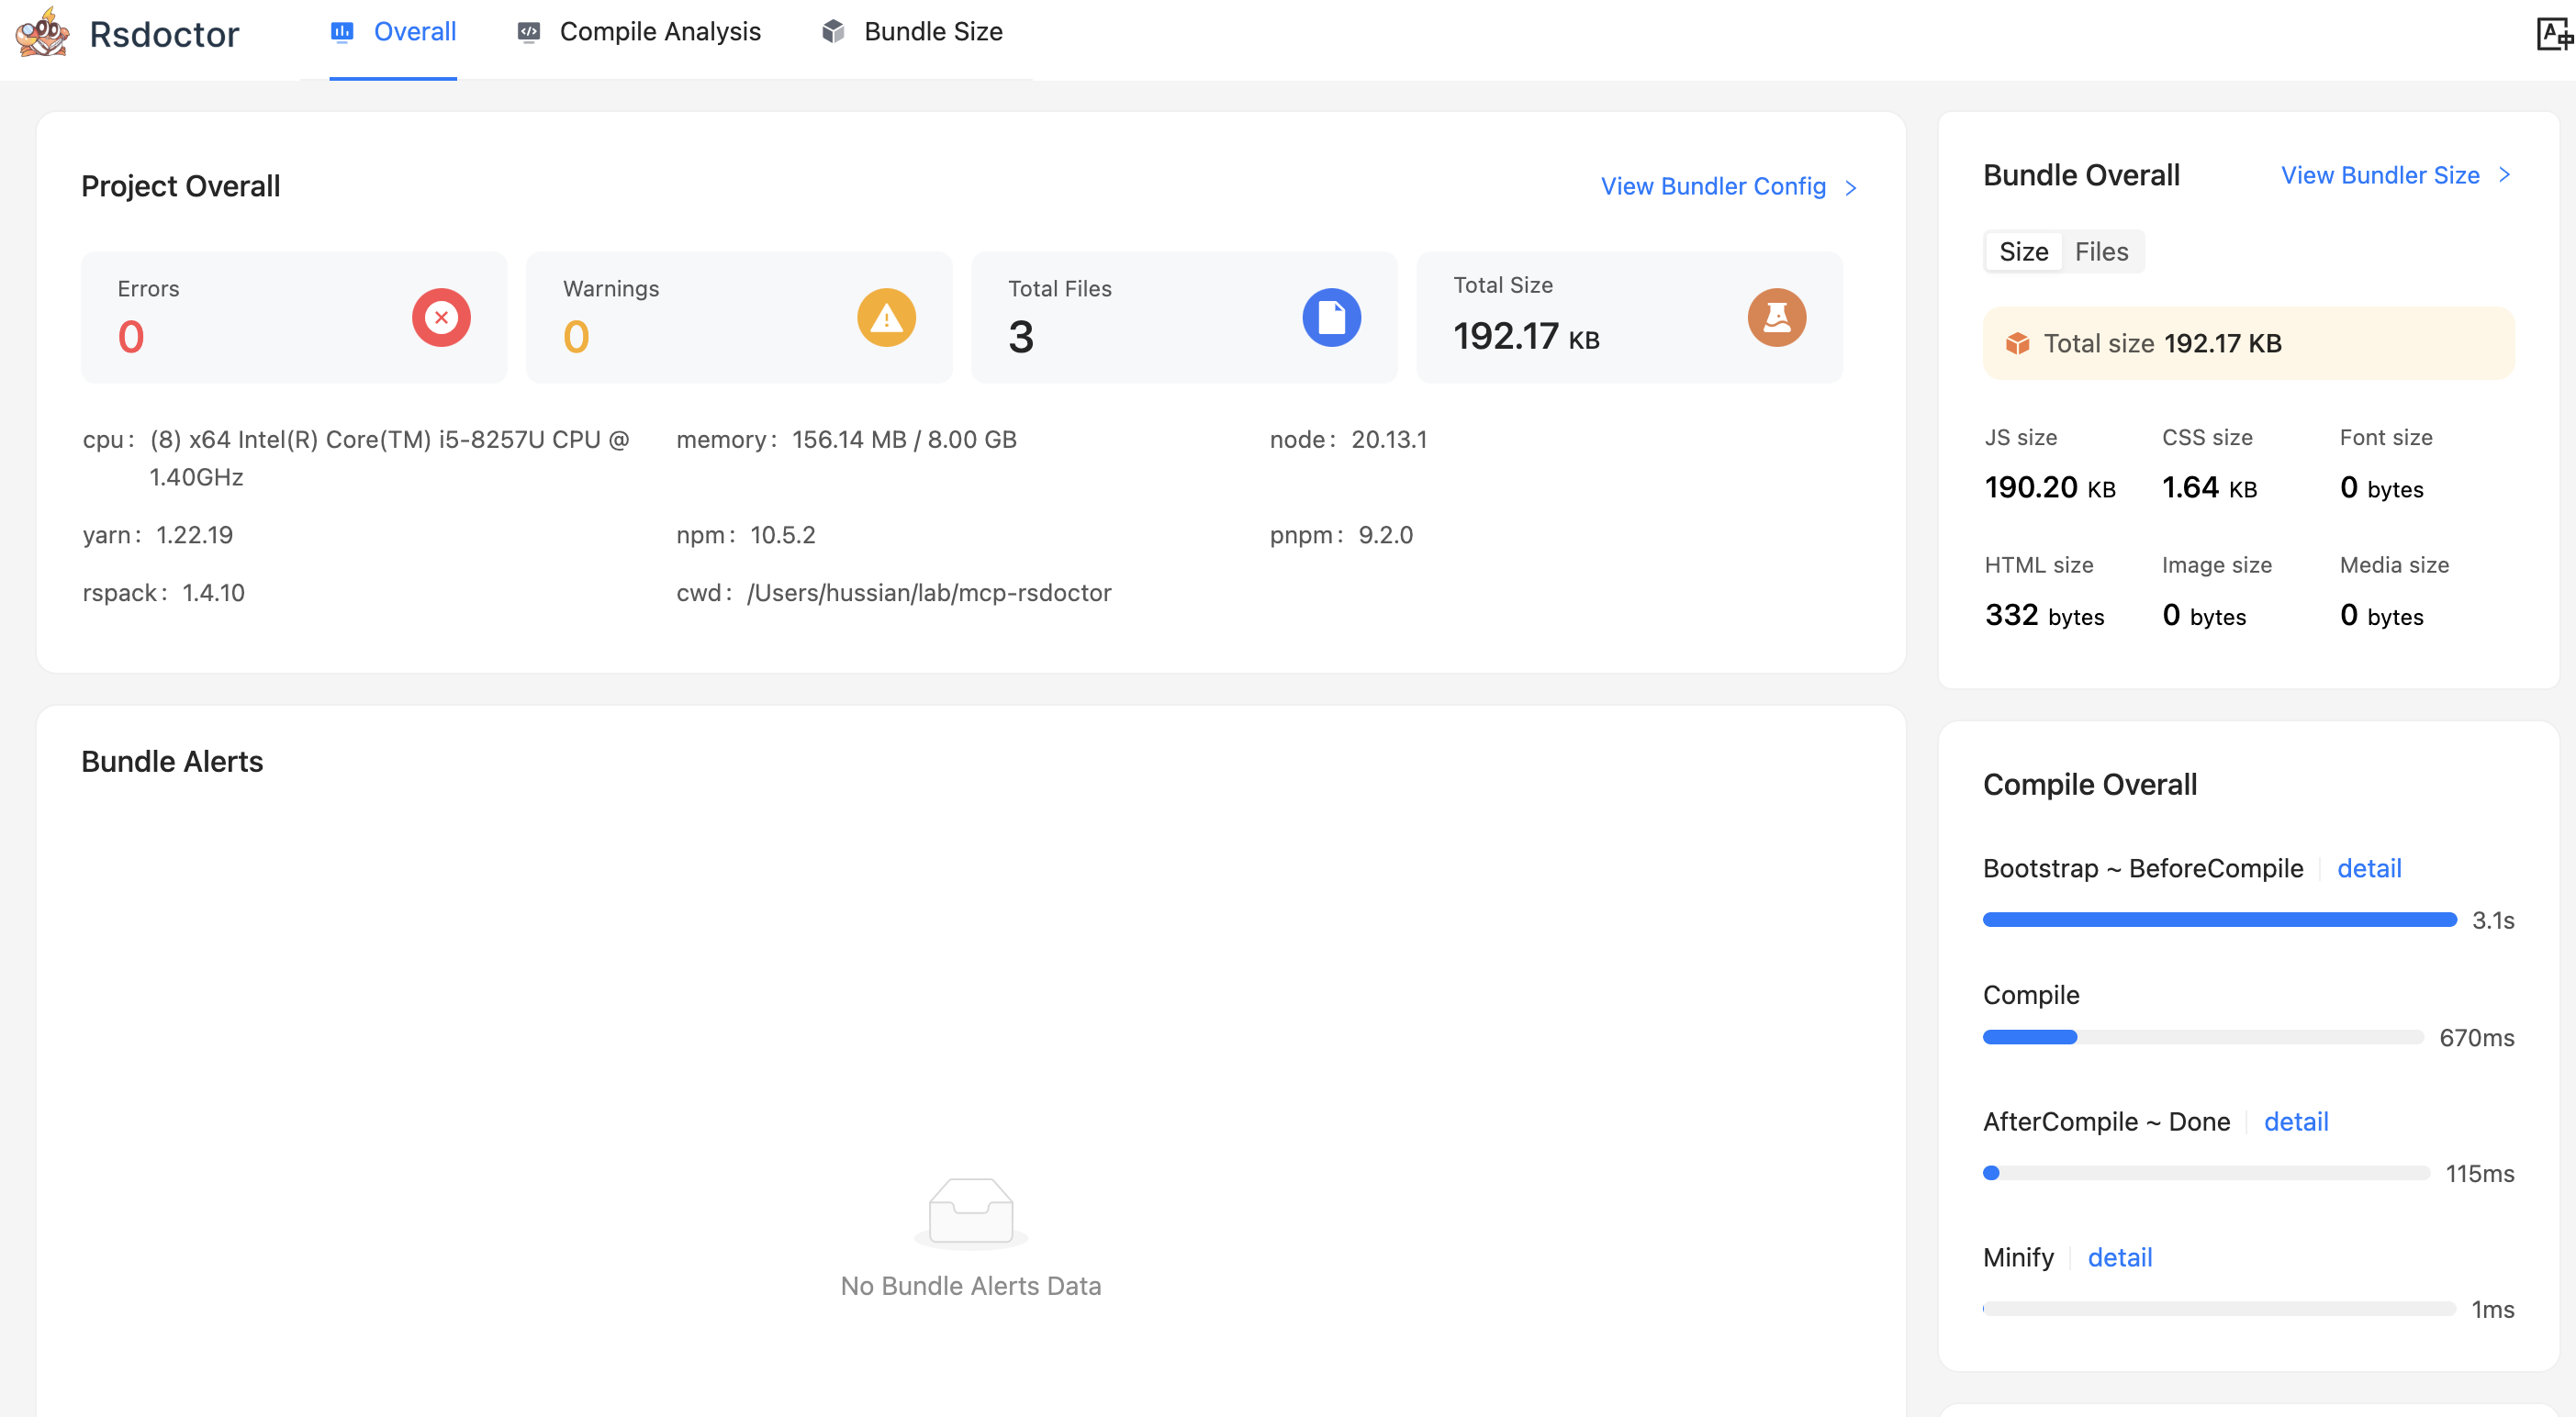Click the Compile 670ms progress bar
The height and width of the screenshot is (1417, 2576).
pyautogui.click(x=2202, y=1037)
